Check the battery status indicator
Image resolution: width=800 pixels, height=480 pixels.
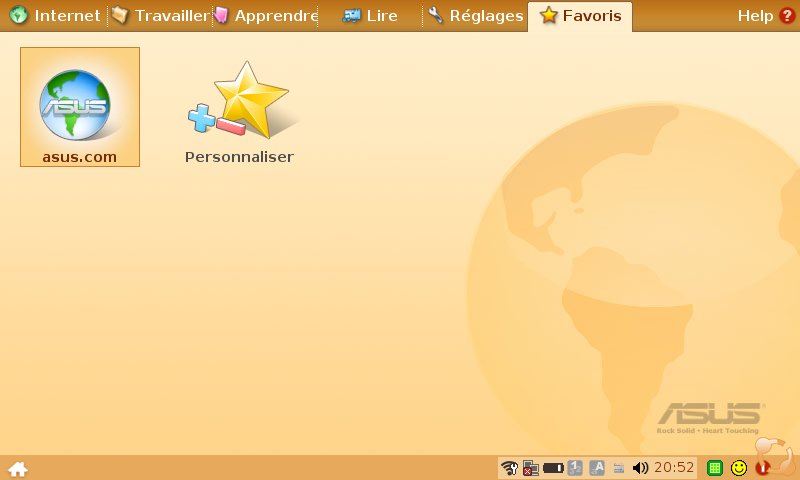(553, 468)
